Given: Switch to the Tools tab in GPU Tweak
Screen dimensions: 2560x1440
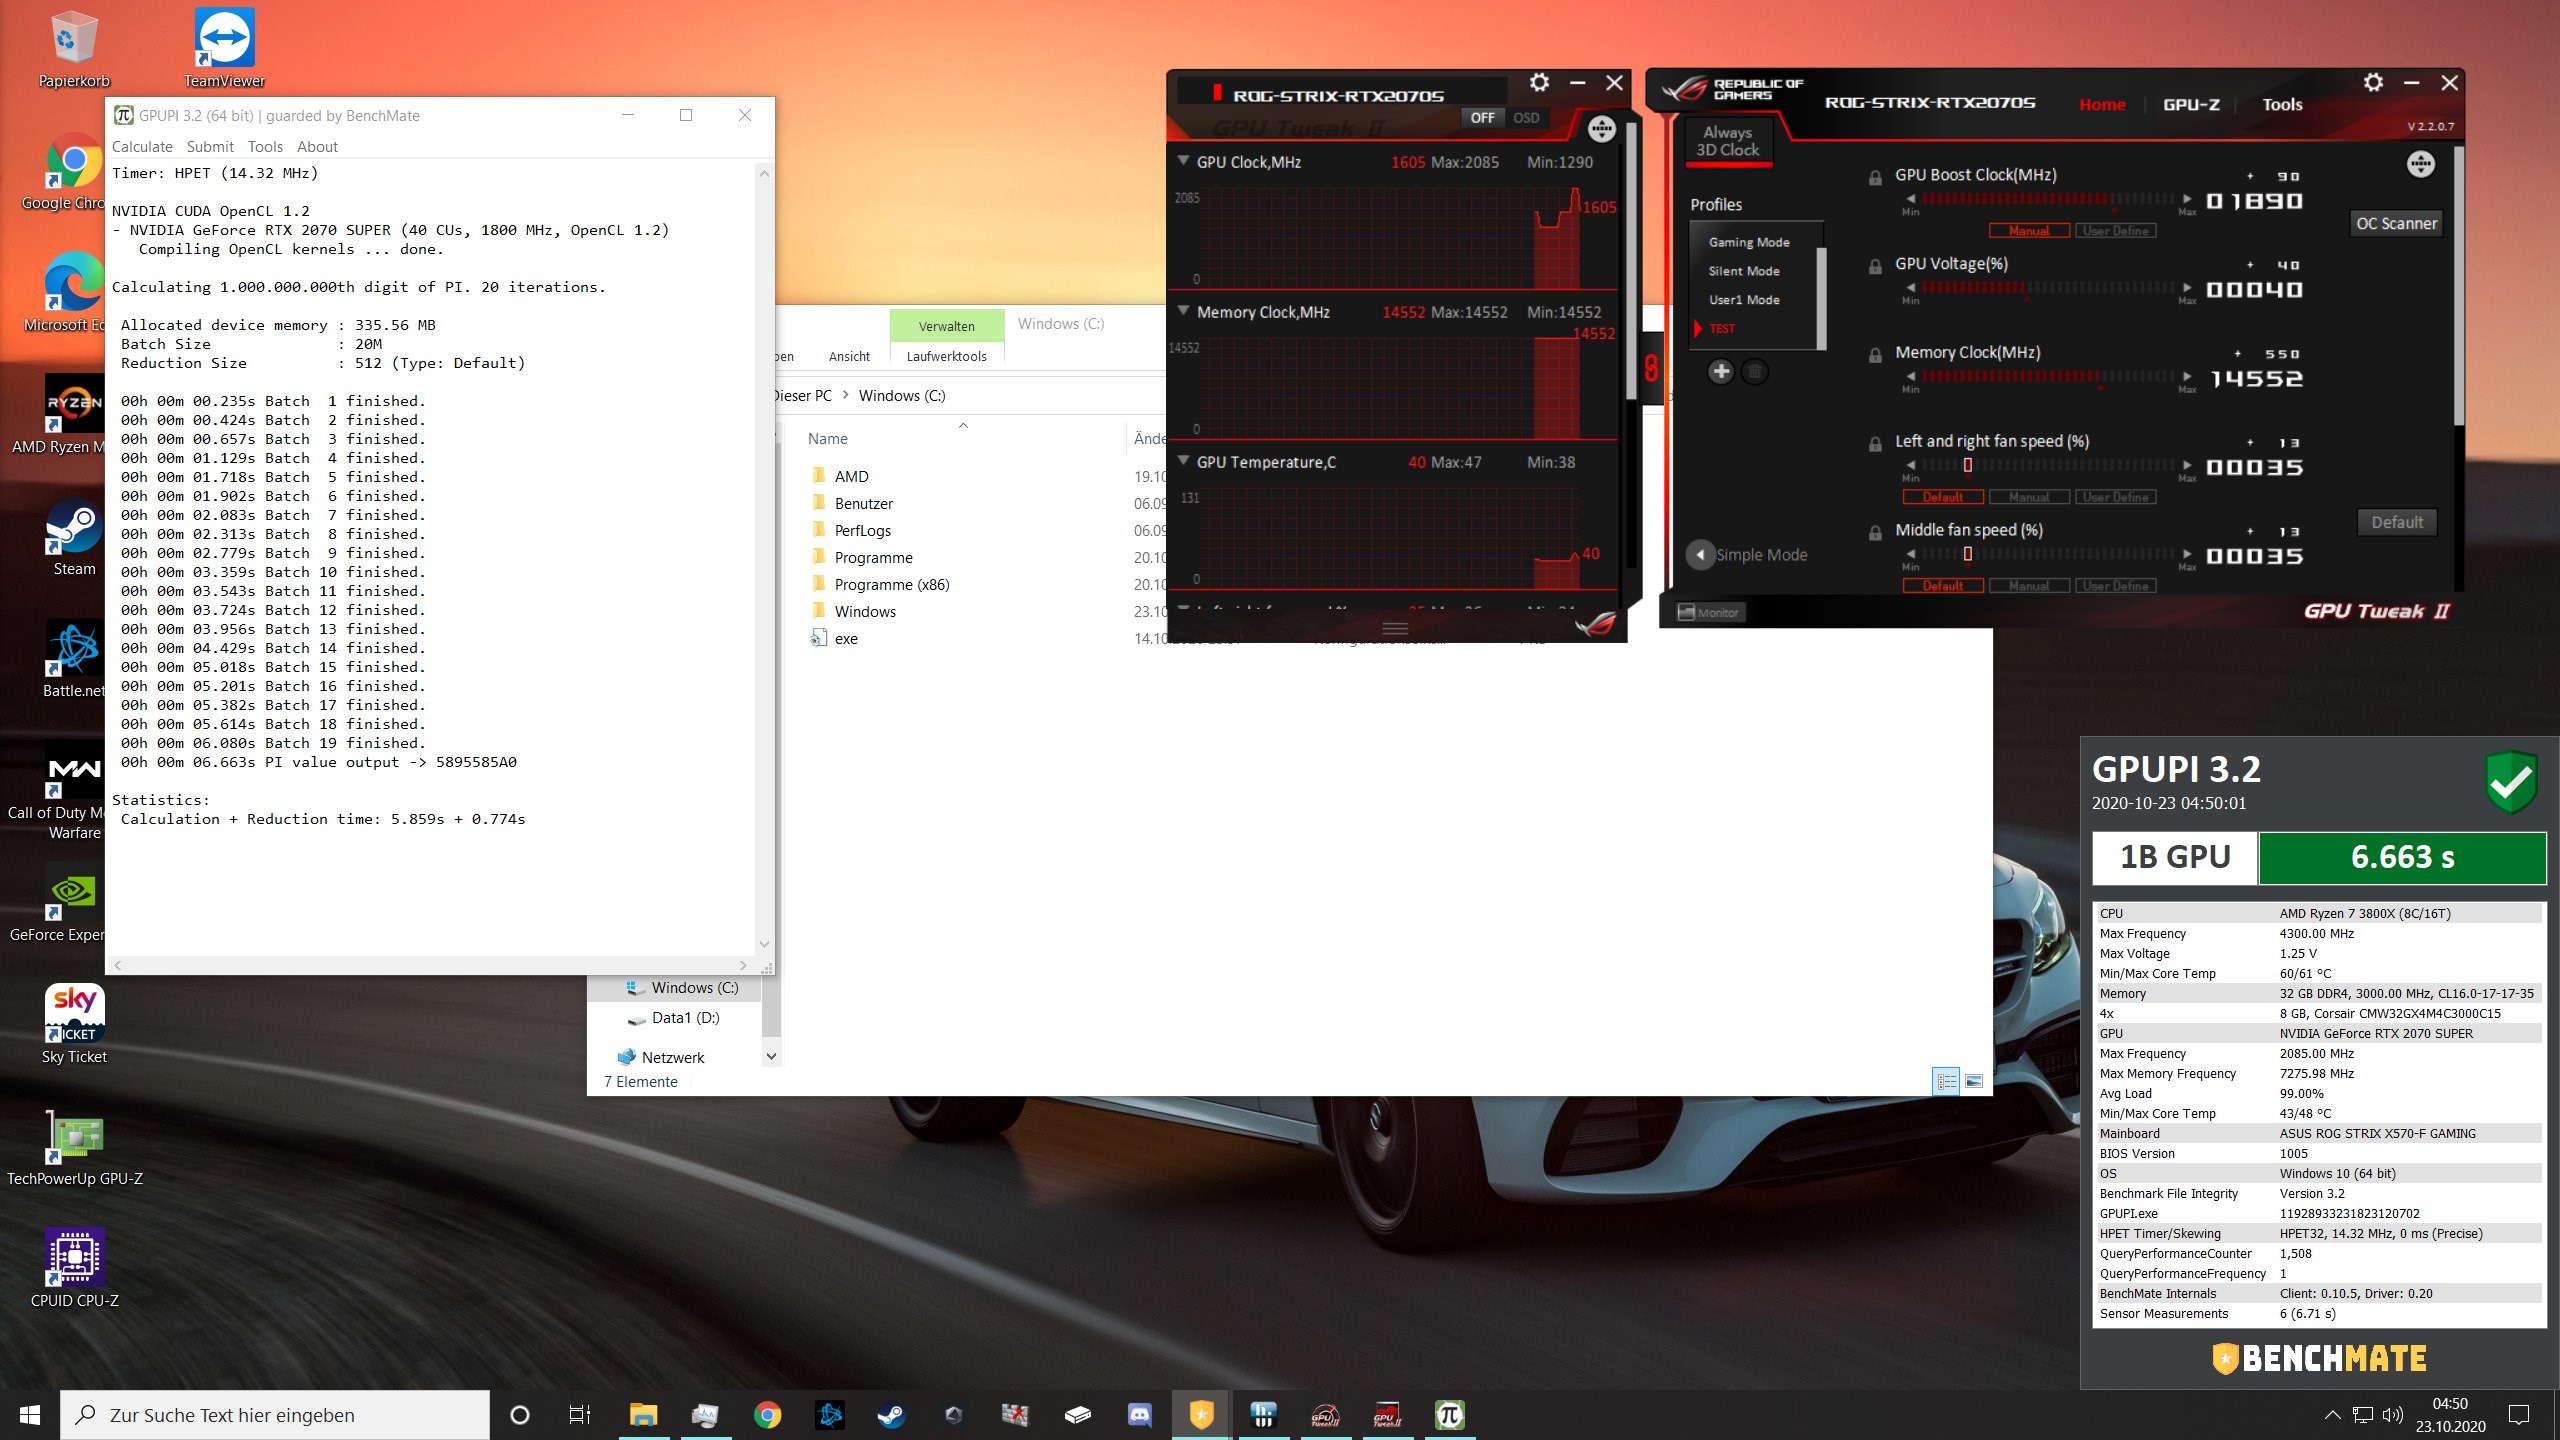Looking at the screenshot, I should [x=2282, y=104].
